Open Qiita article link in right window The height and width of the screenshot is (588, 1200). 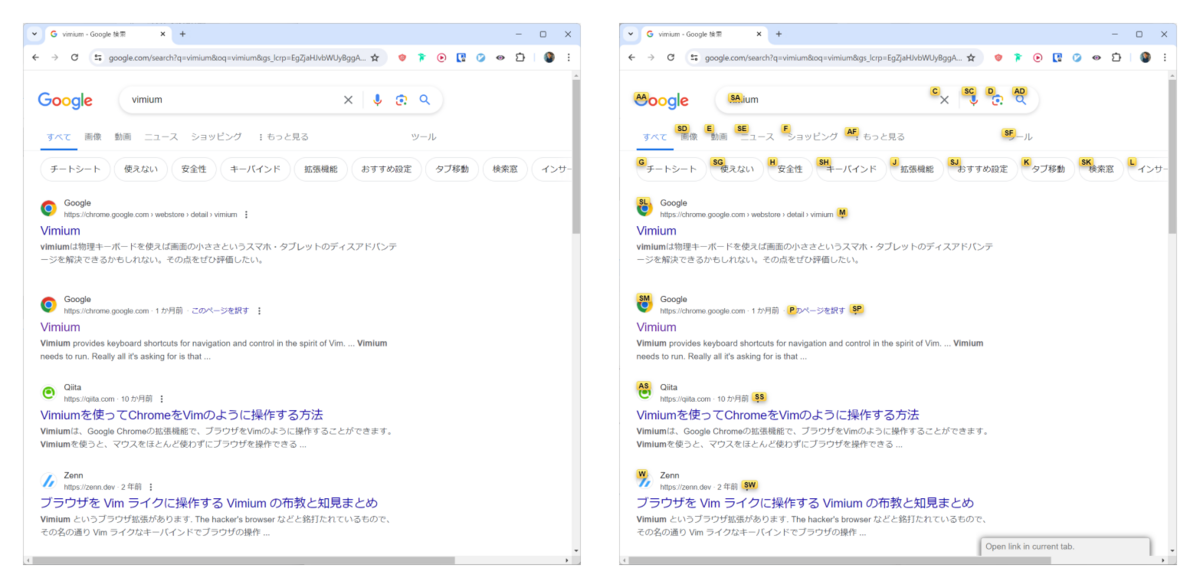tap(777, 415)
